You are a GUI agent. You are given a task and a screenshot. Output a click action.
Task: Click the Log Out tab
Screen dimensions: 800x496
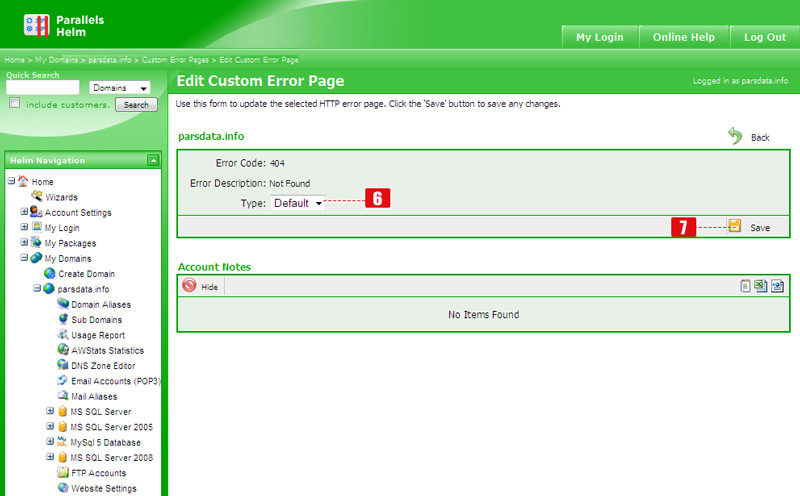[x=764, y=37]
